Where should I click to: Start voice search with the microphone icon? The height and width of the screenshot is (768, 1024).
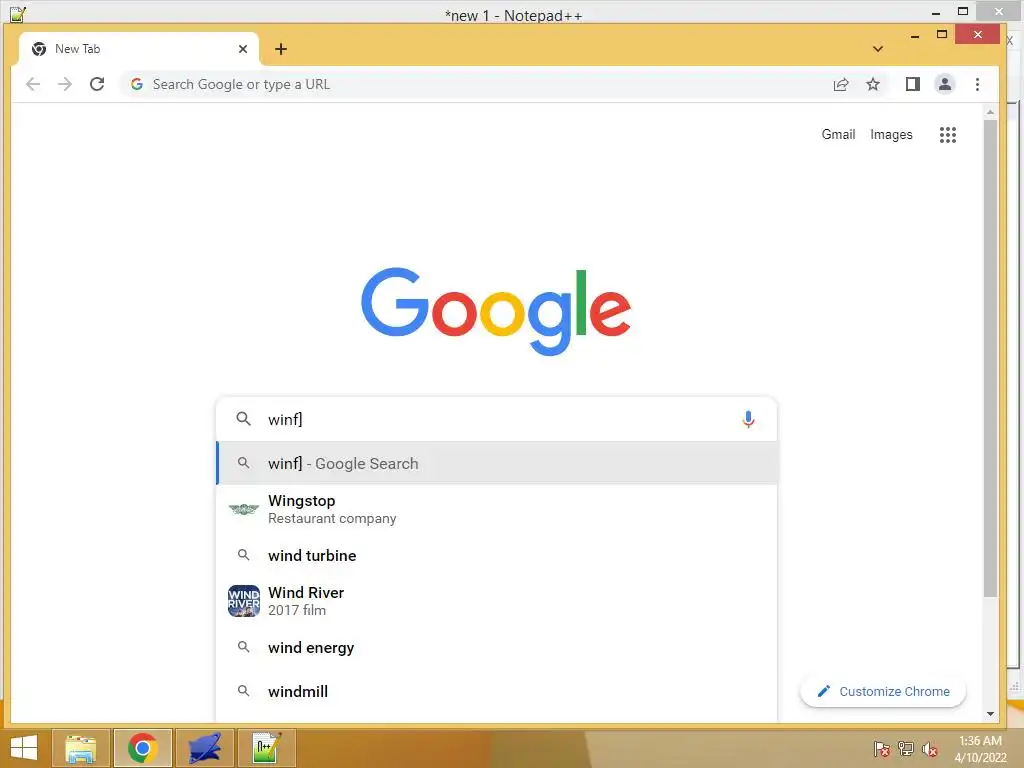click(748, 419)
